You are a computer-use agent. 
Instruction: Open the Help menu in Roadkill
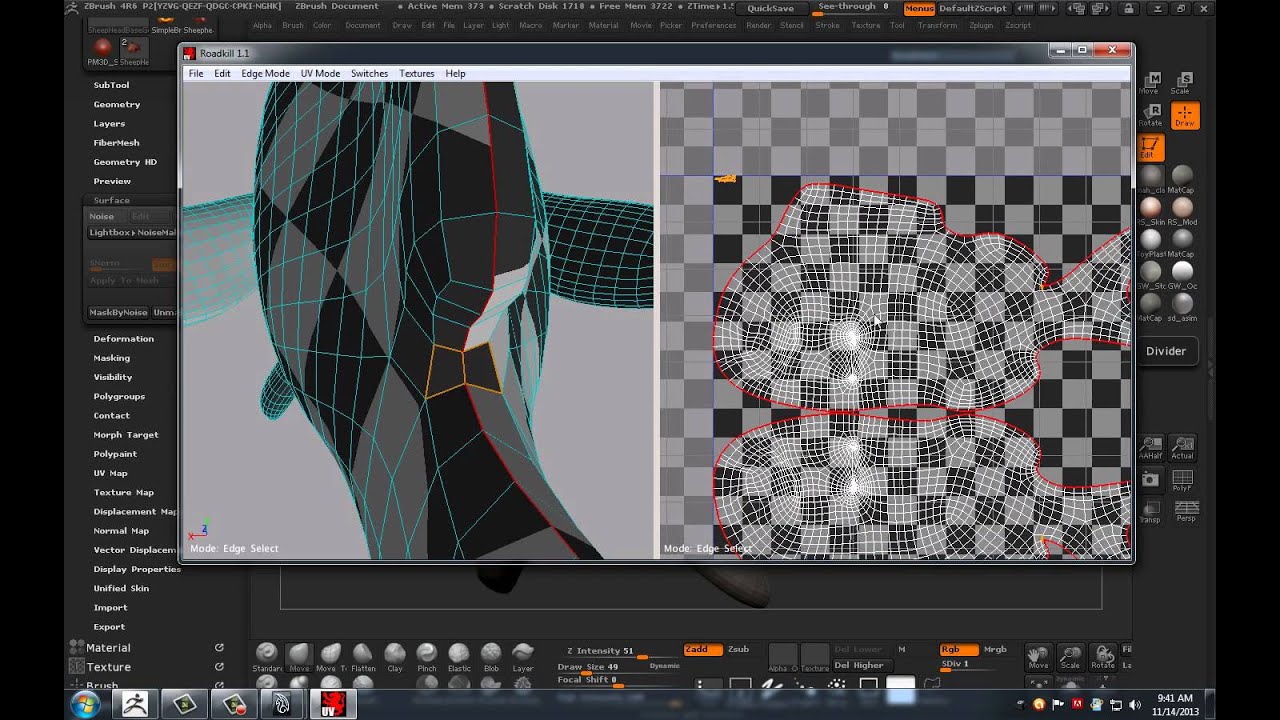tap(455, 73)
